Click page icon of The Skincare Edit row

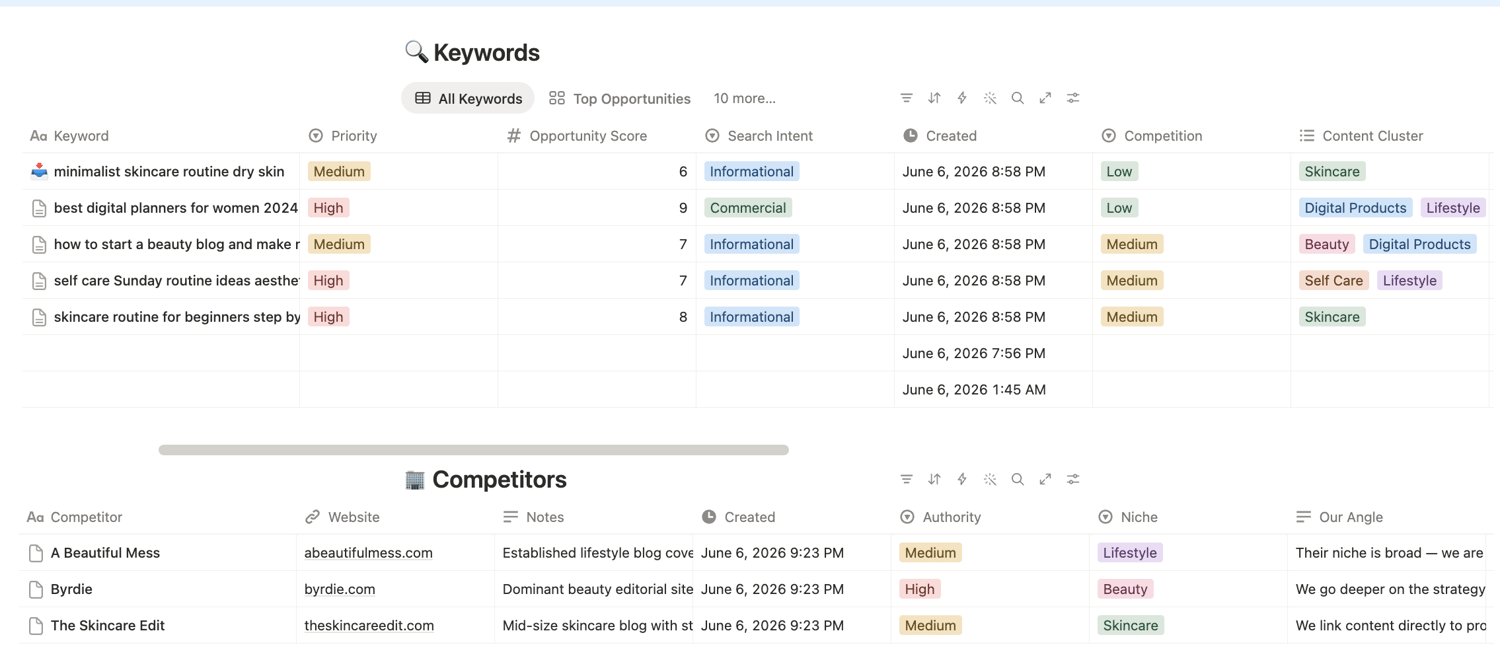pos(36,626)
